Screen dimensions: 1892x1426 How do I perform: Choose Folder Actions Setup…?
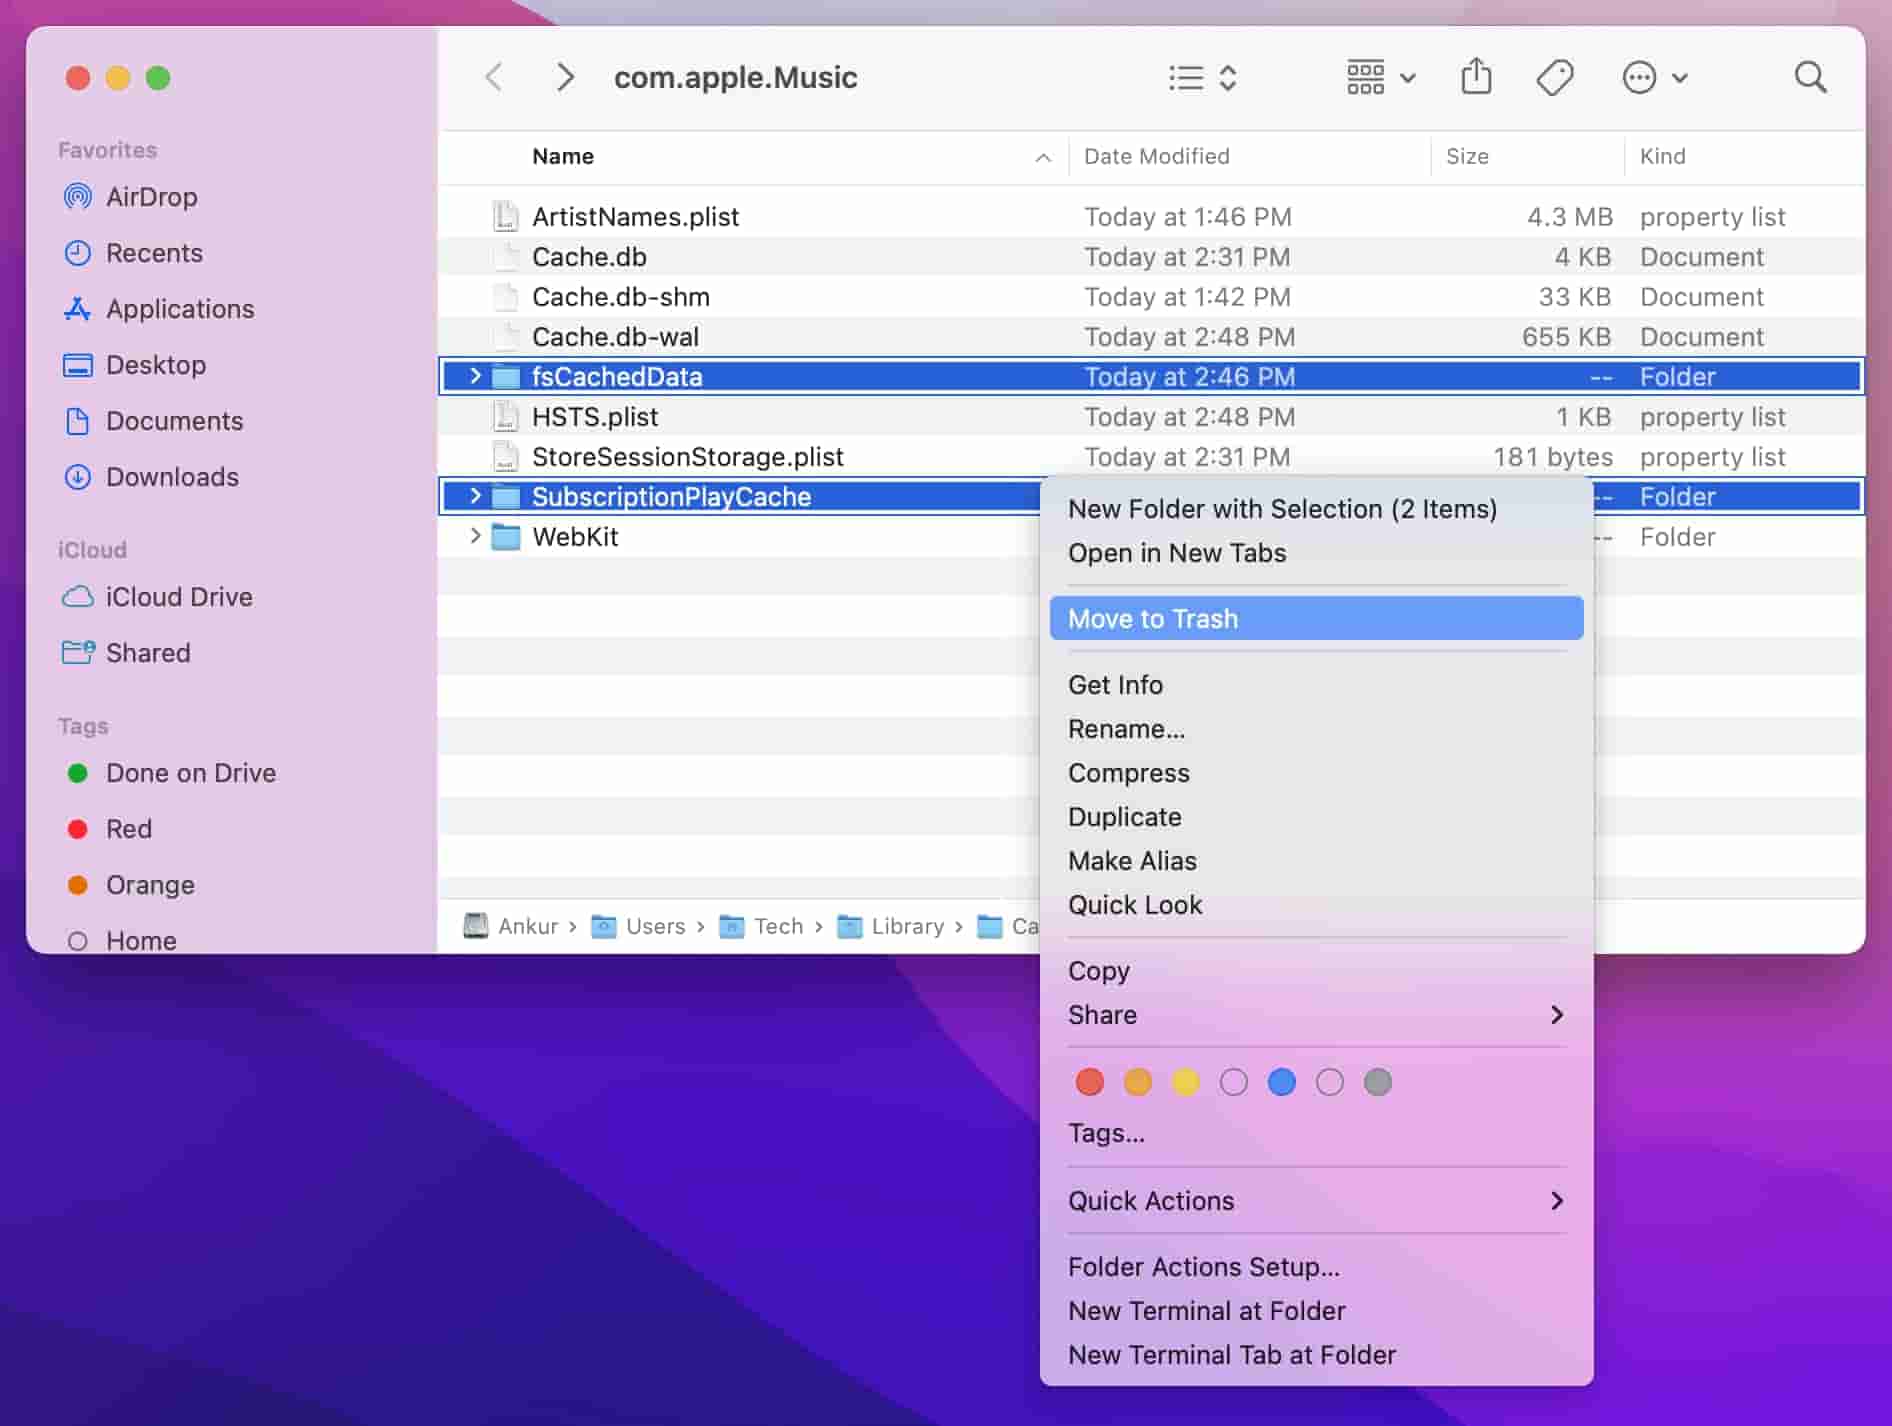[x=1316, y=1267]
